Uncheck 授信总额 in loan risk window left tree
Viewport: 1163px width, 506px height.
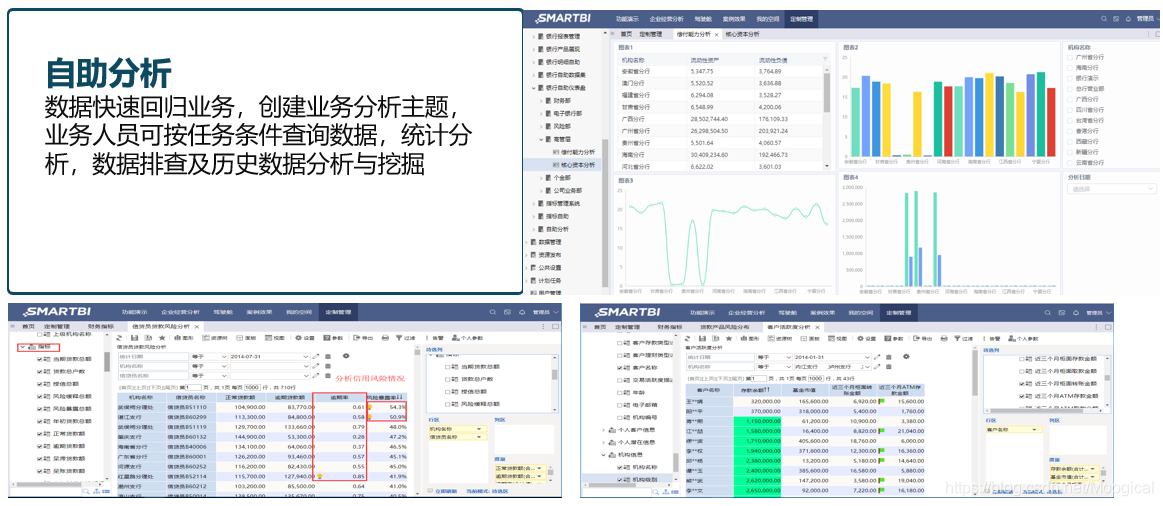(x=41, y=384)
